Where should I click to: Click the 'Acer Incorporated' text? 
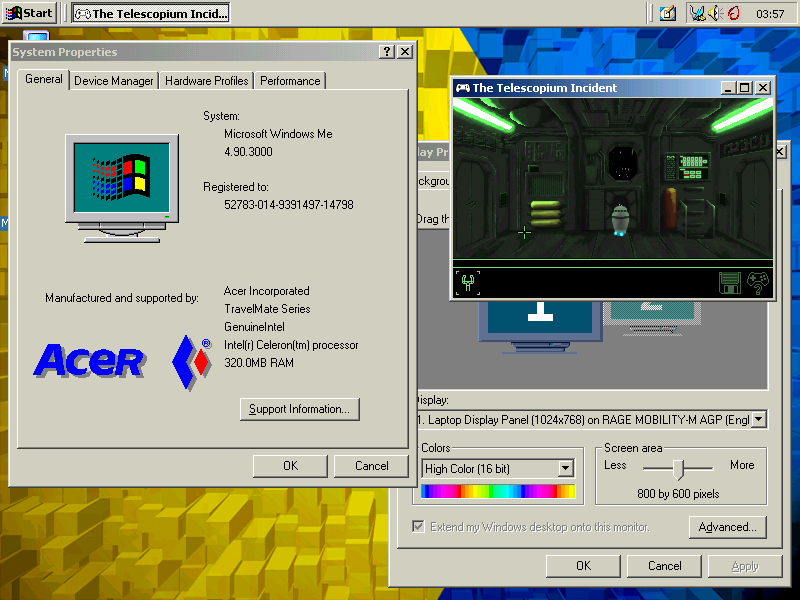point(266,291)
